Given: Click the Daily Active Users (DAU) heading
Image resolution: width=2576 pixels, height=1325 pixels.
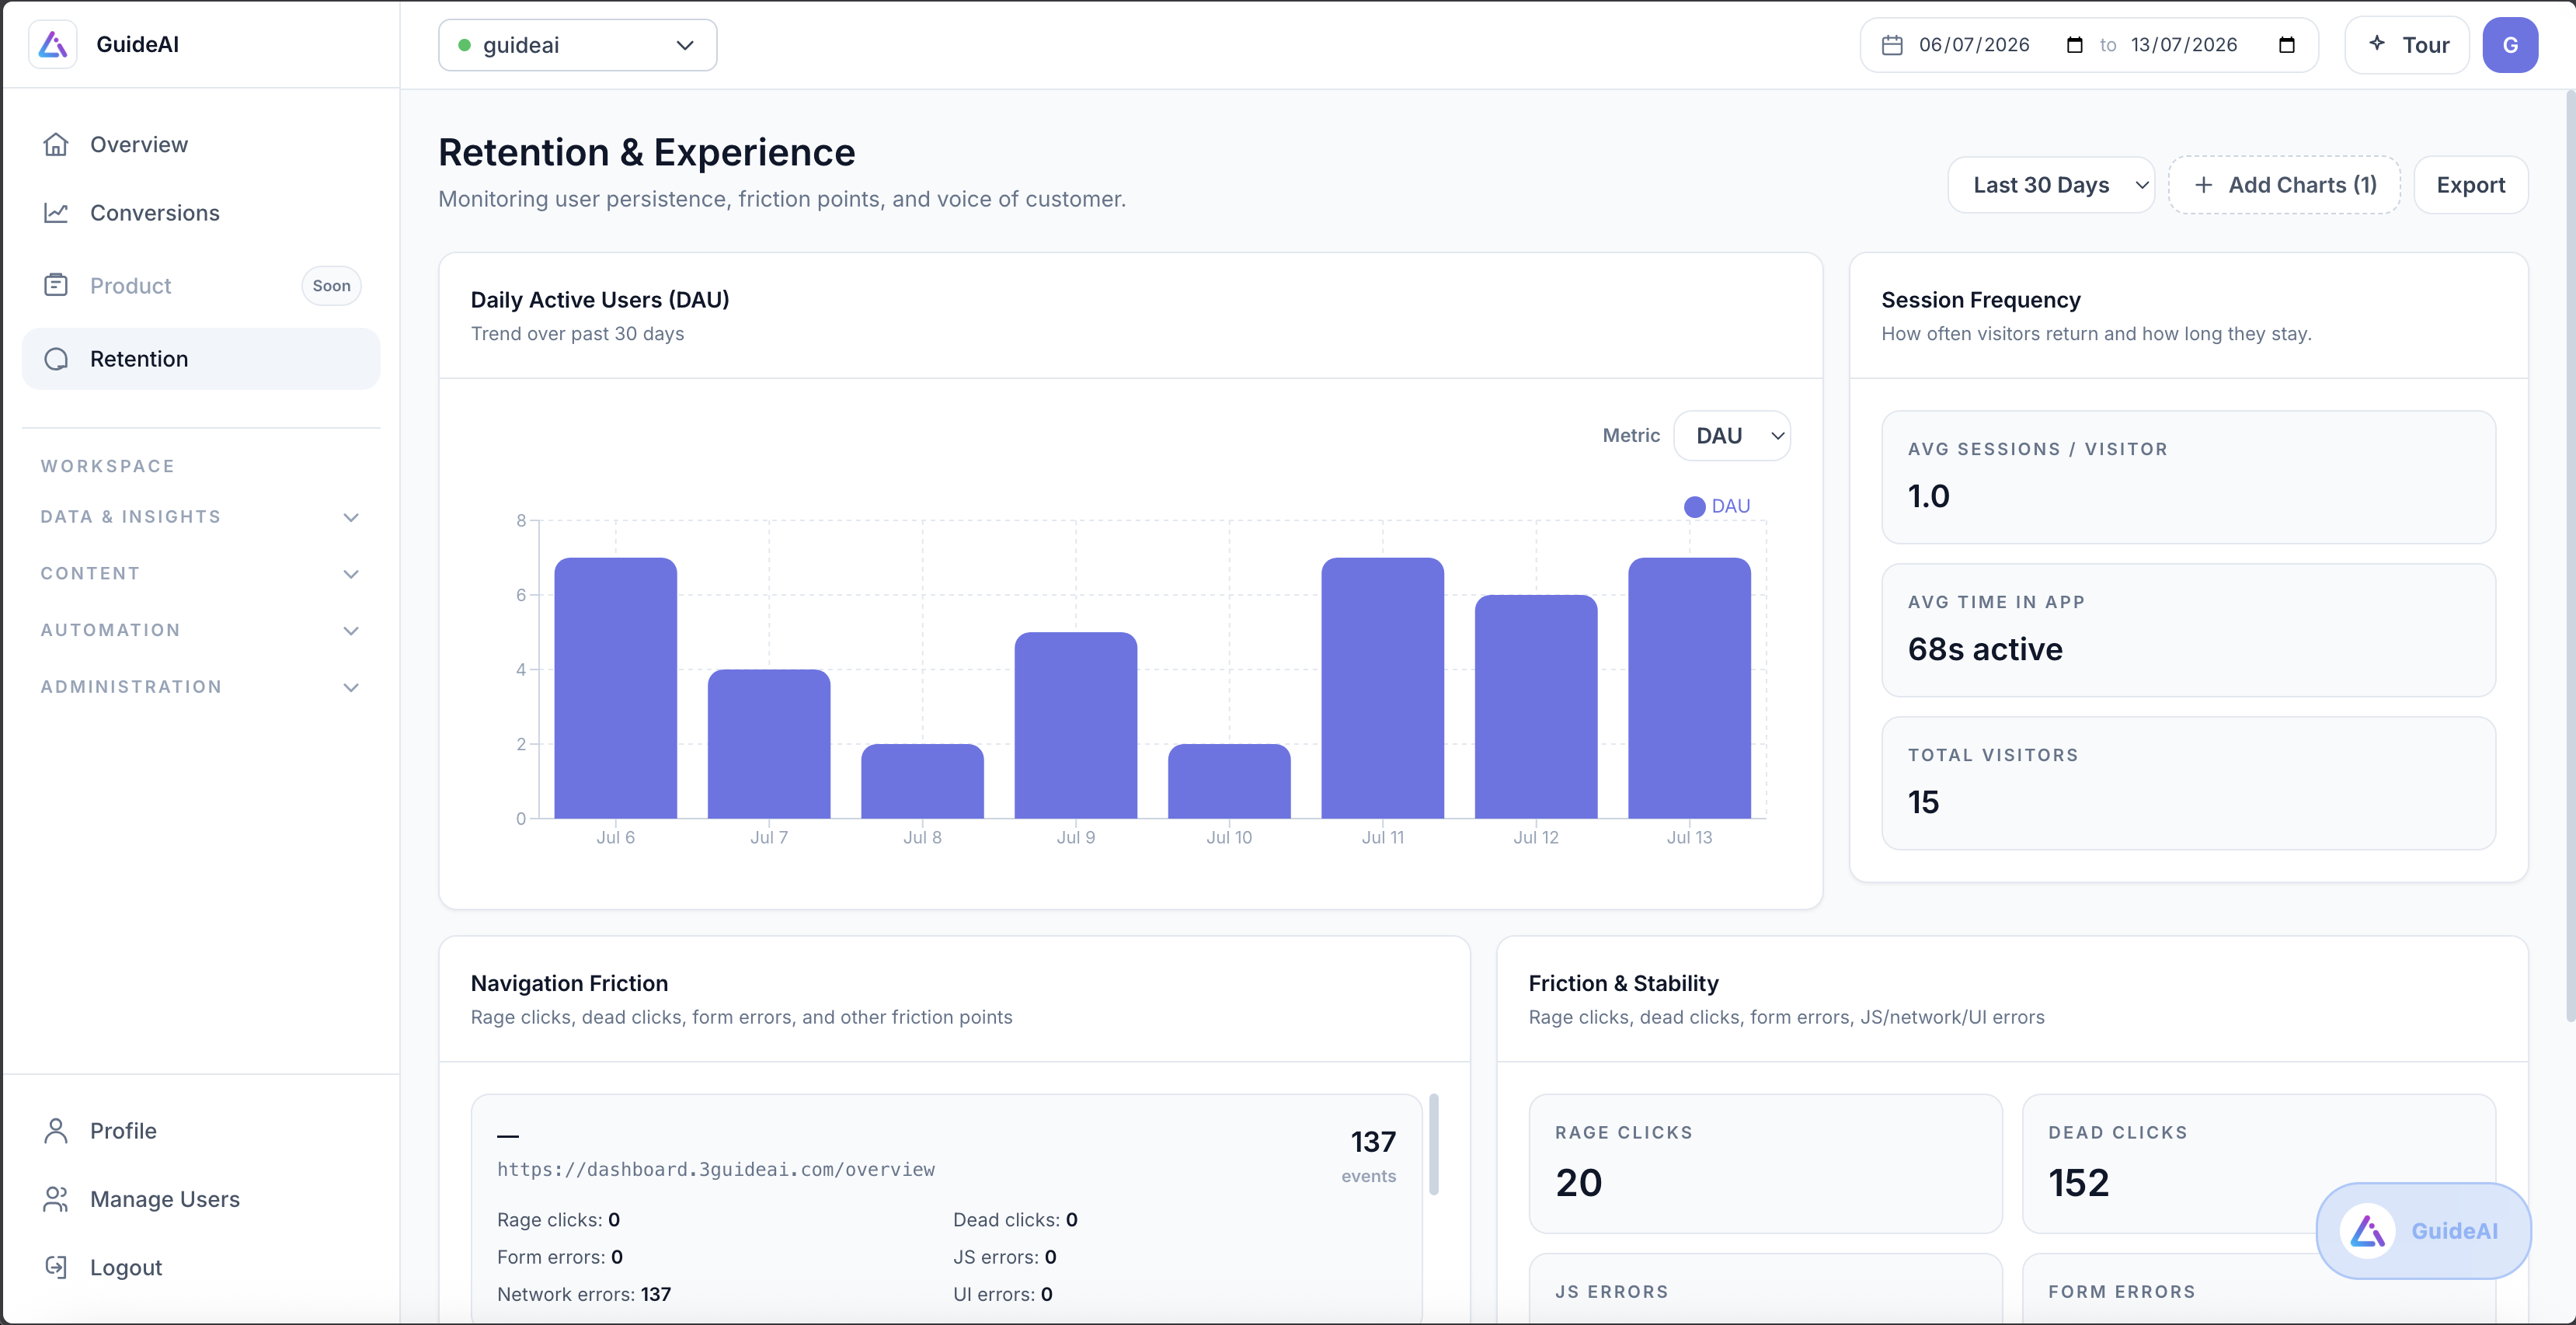Looking at the screenshot, I should (600, 300).
